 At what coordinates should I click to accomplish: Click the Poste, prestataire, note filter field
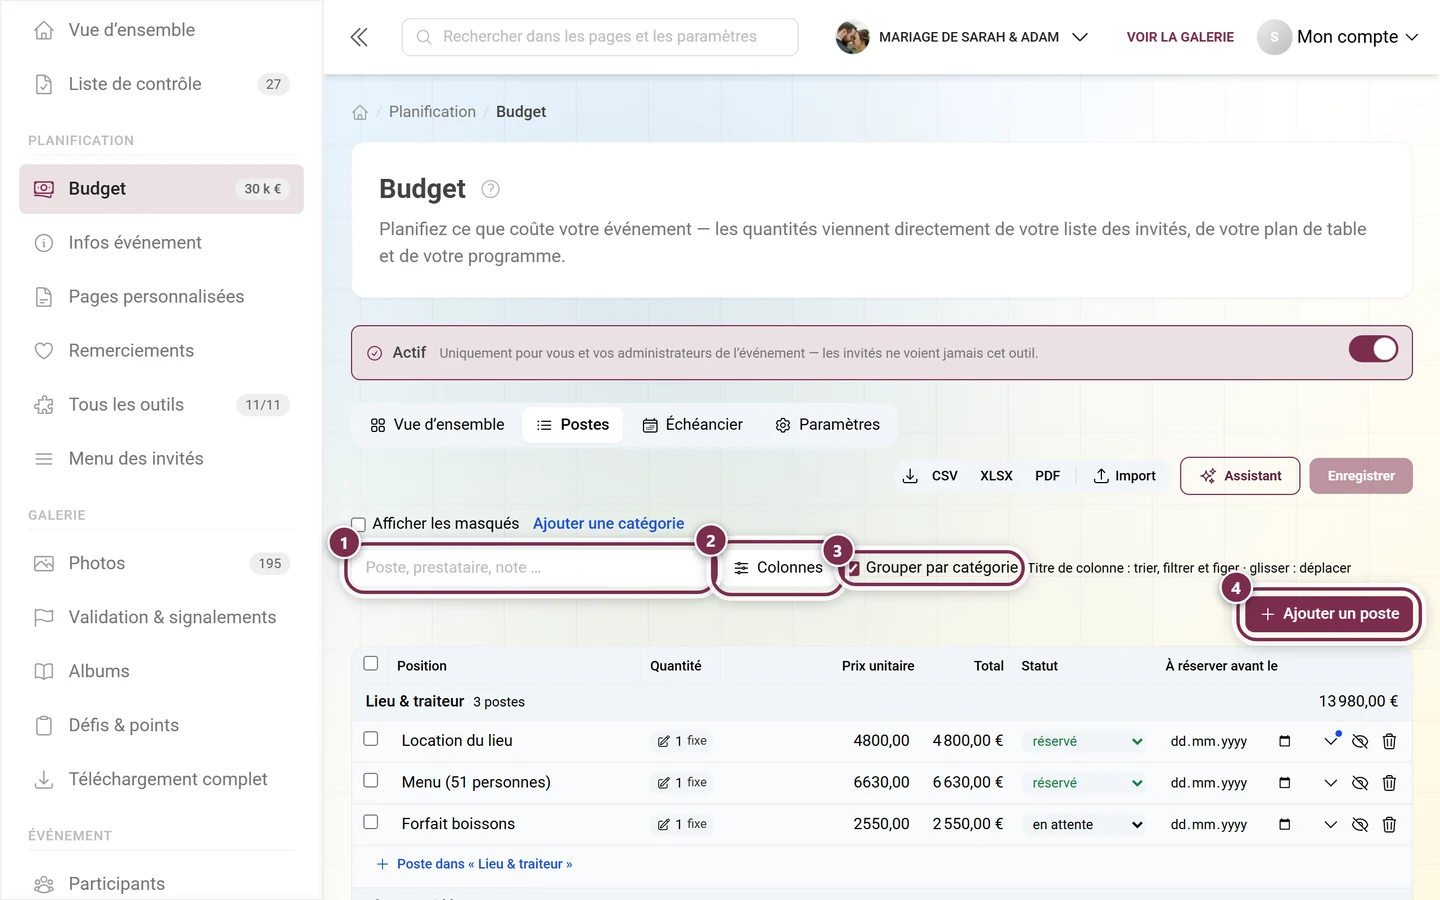click(528, 568)
